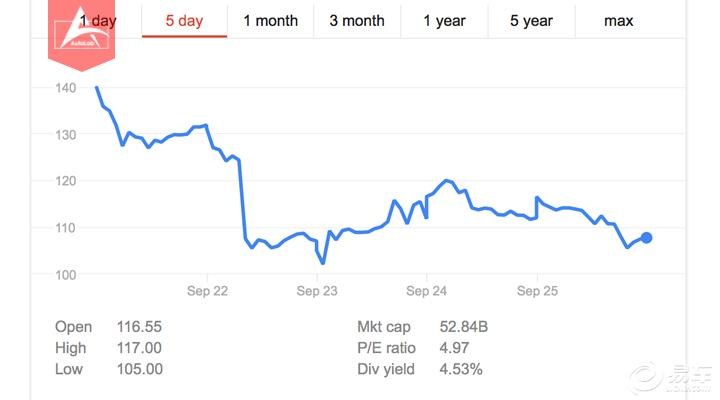Select the Sep 23 axis label
Image resolution: width=720 pixels, height=400 pixels.
[316, 292]
